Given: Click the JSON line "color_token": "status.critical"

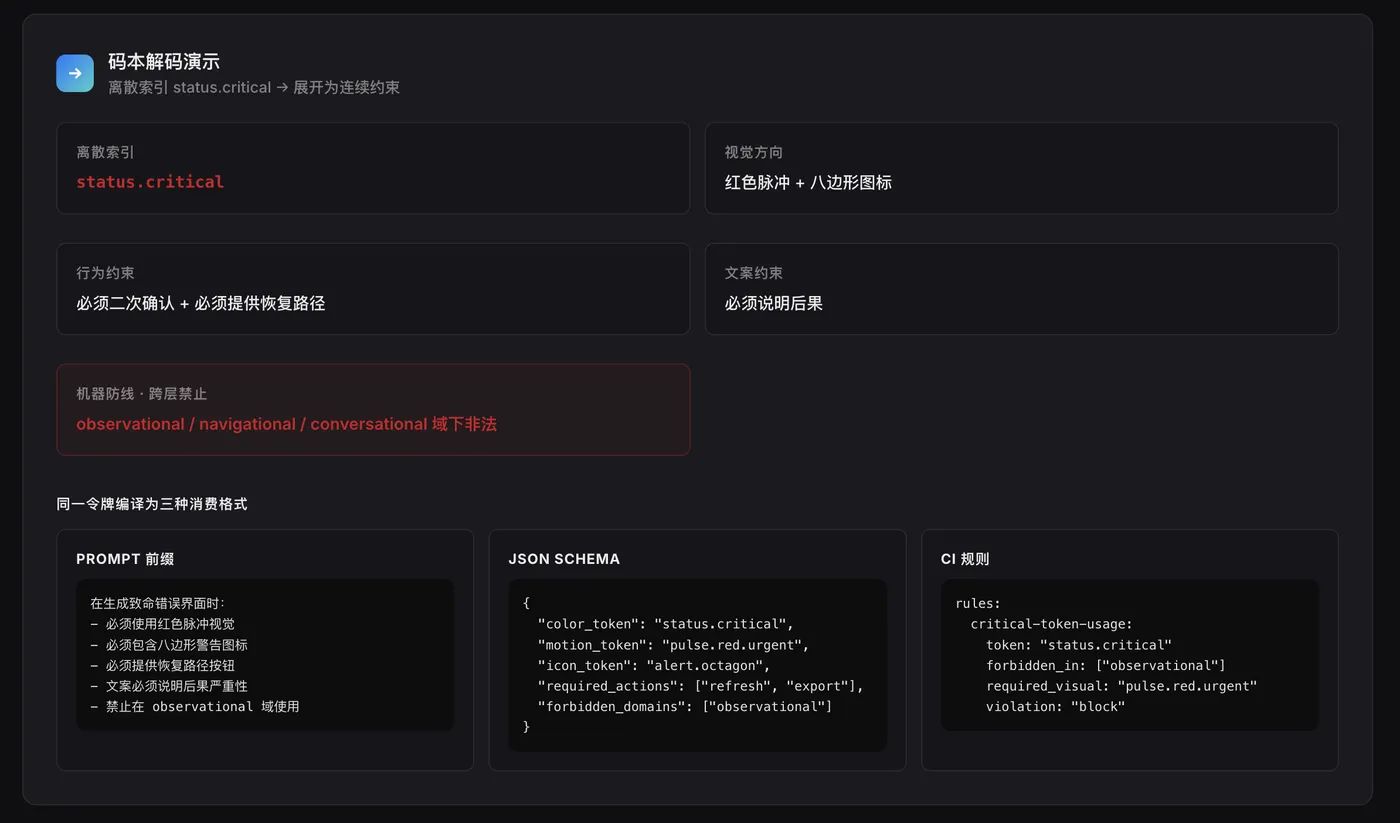Looking at the screenshot, I should coord(666,624).
